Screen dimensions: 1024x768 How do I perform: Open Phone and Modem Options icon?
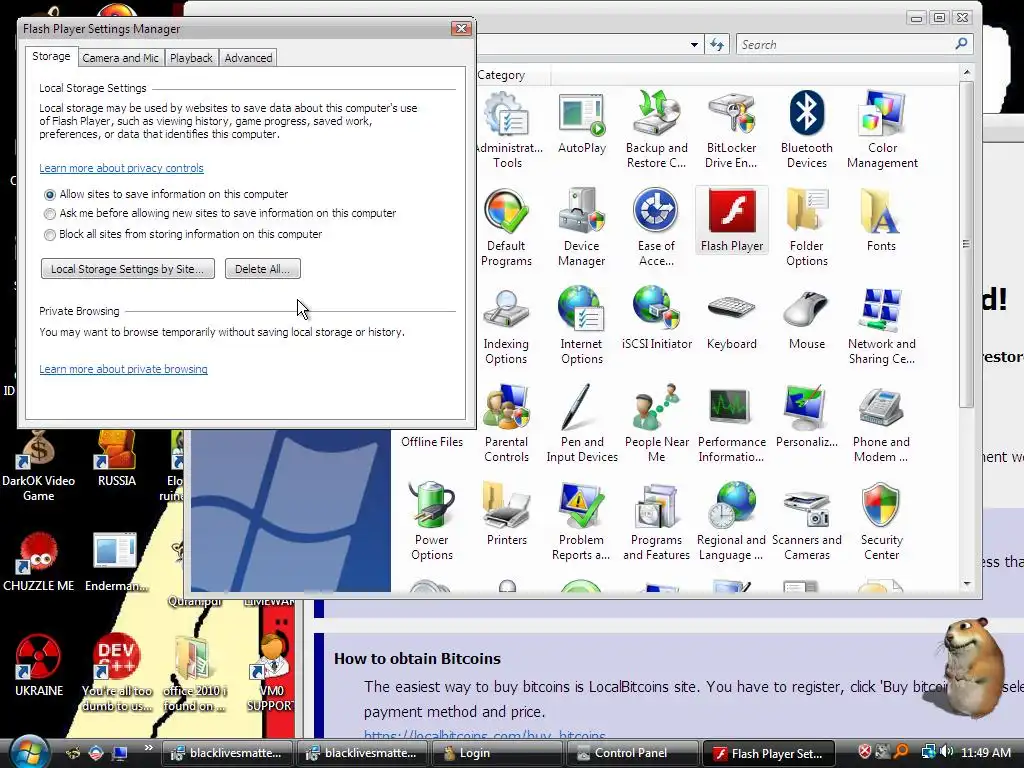881,423
